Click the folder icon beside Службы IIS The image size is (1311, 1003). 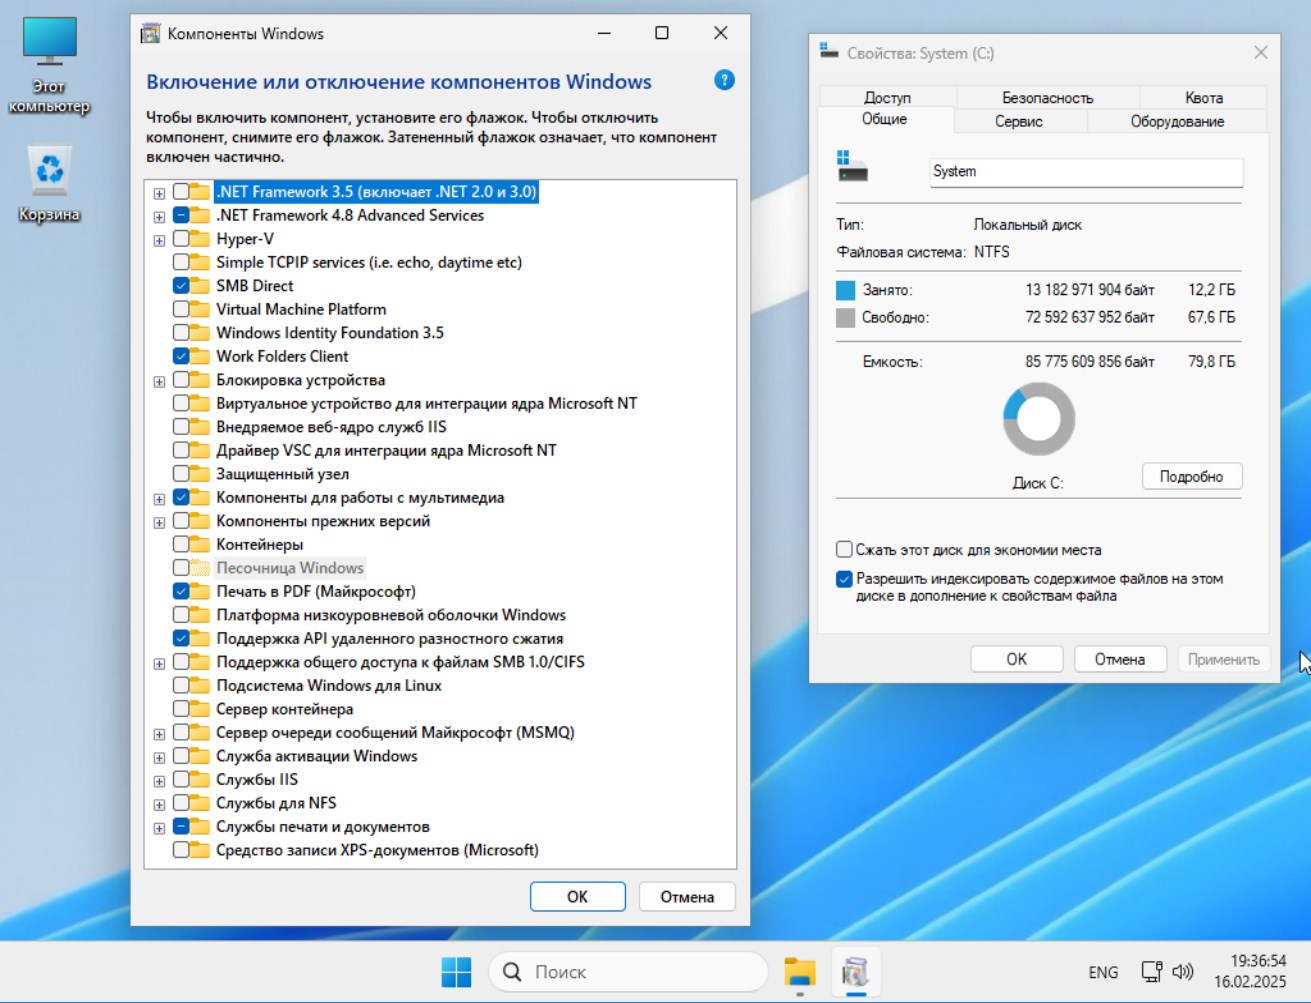[x=201, y=780]
